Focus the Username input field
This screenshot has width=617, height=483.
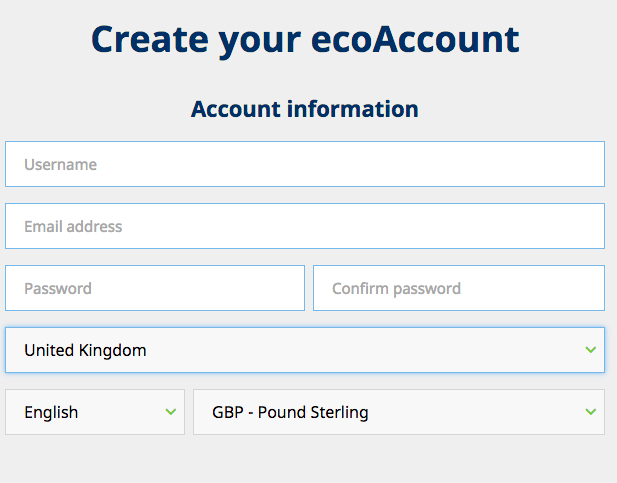[x=304, y=164]
